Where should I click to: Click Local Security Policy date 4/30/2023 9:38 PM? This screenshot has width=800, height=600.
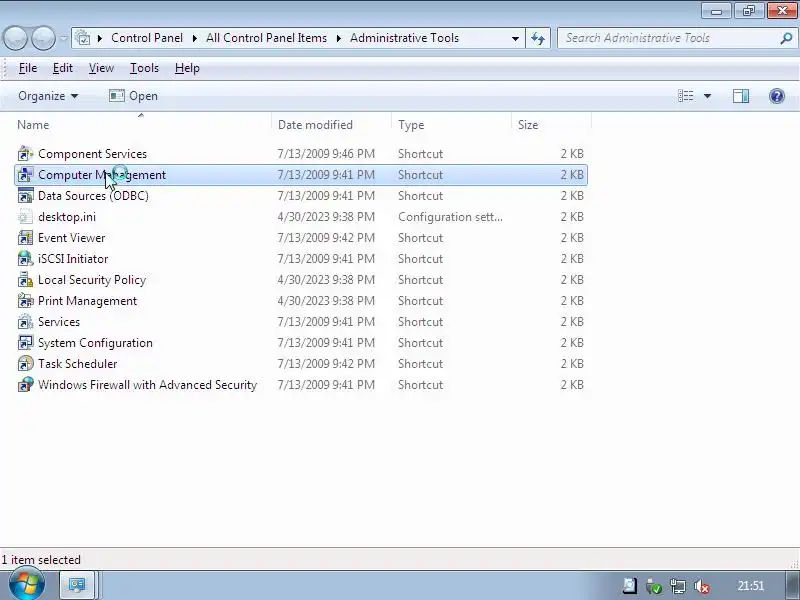click(326, 280)
